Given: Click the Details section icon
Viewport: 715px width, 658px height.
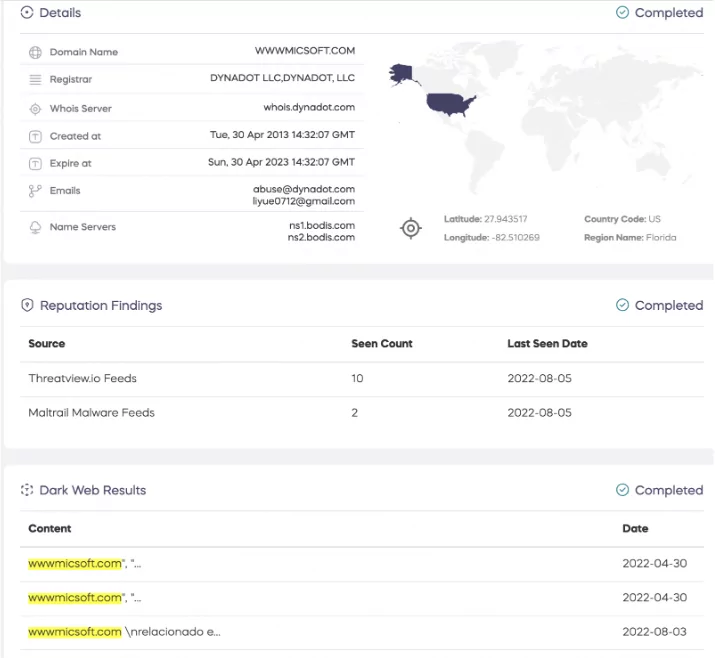Looking at the screenshot, I should click(x=27, y=12).
